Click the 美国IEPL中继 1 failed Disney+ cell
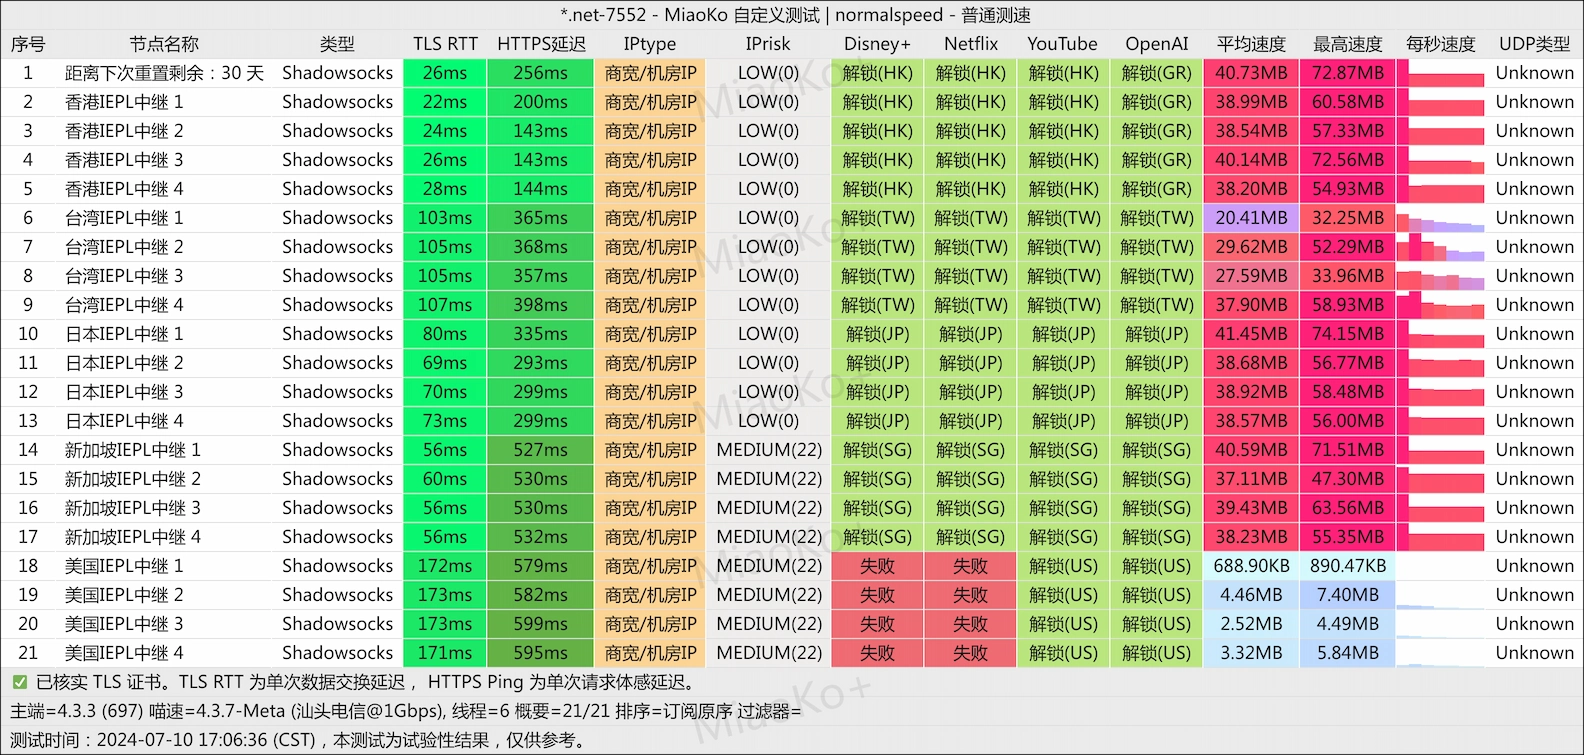Image resolution: width=1584 pixels, height=755 pixels. [877, 566]
